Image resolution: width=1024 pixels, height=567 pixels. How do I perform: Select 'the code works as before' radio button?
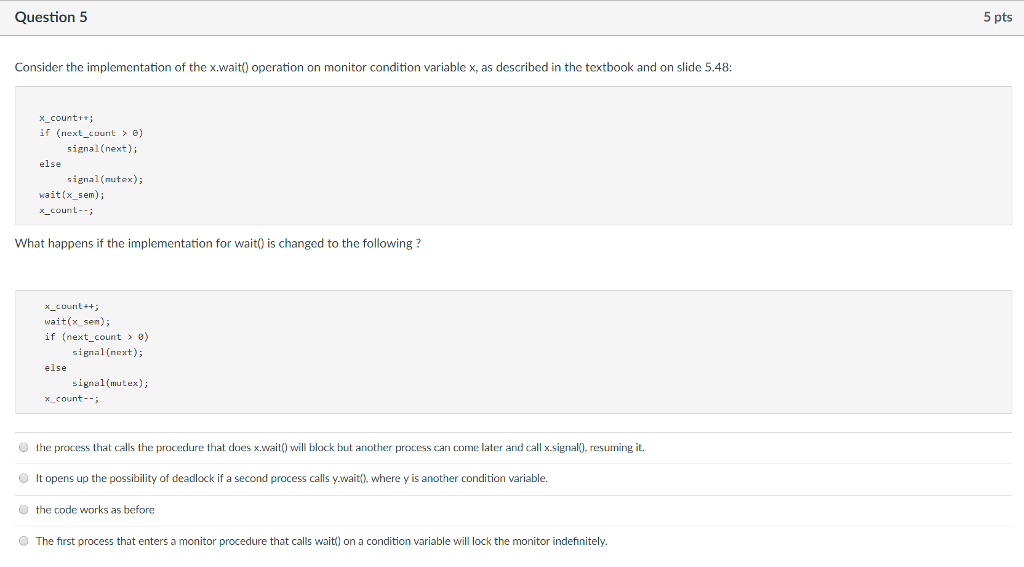[23, 510]
